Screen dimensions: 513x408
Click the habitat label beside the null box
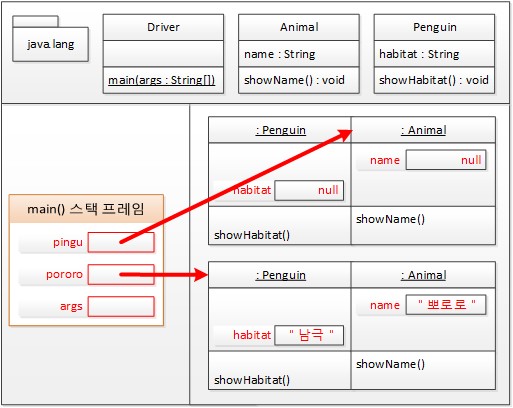click(x=252, y=190)
